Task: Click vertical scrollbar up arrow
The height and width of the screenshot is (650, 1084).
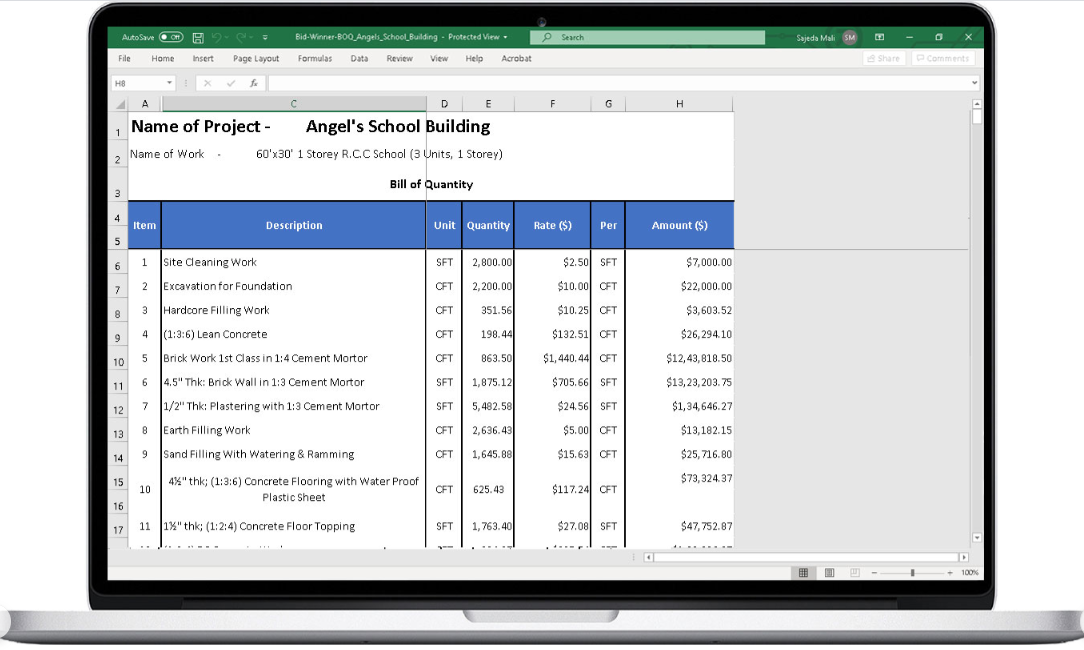Action: tap(976, 104)
